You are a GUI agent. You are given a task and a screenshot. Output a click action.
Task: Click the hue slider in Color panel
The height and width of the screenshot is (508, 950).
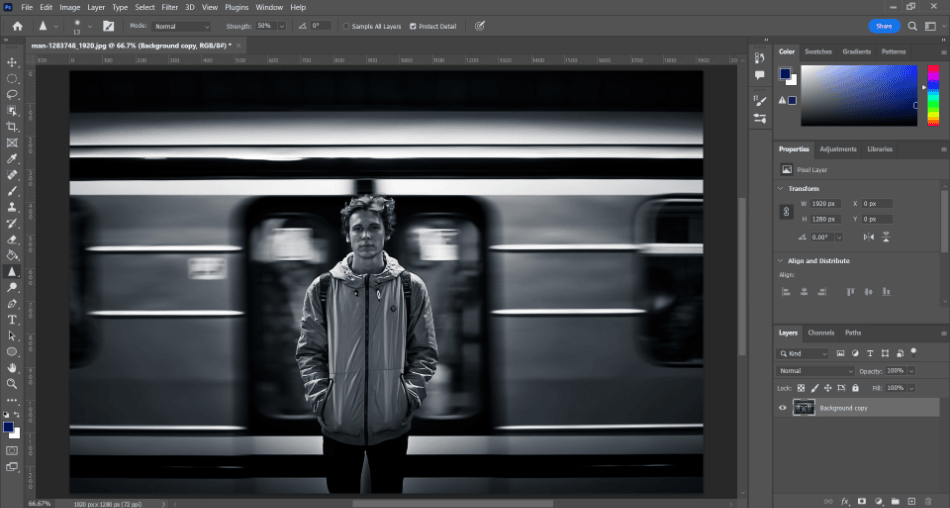click(933, 95)
